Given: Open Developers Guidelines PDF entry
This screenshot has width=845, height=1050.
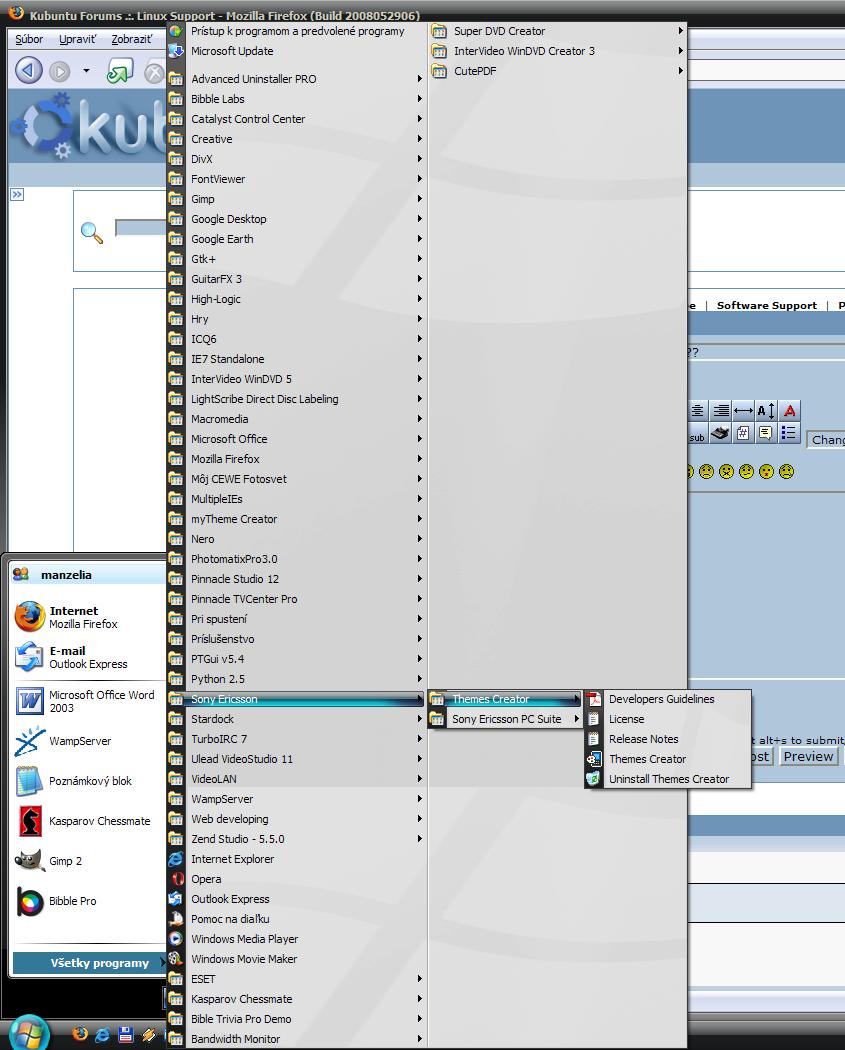Looking at the screenshot, I should 661,699.
